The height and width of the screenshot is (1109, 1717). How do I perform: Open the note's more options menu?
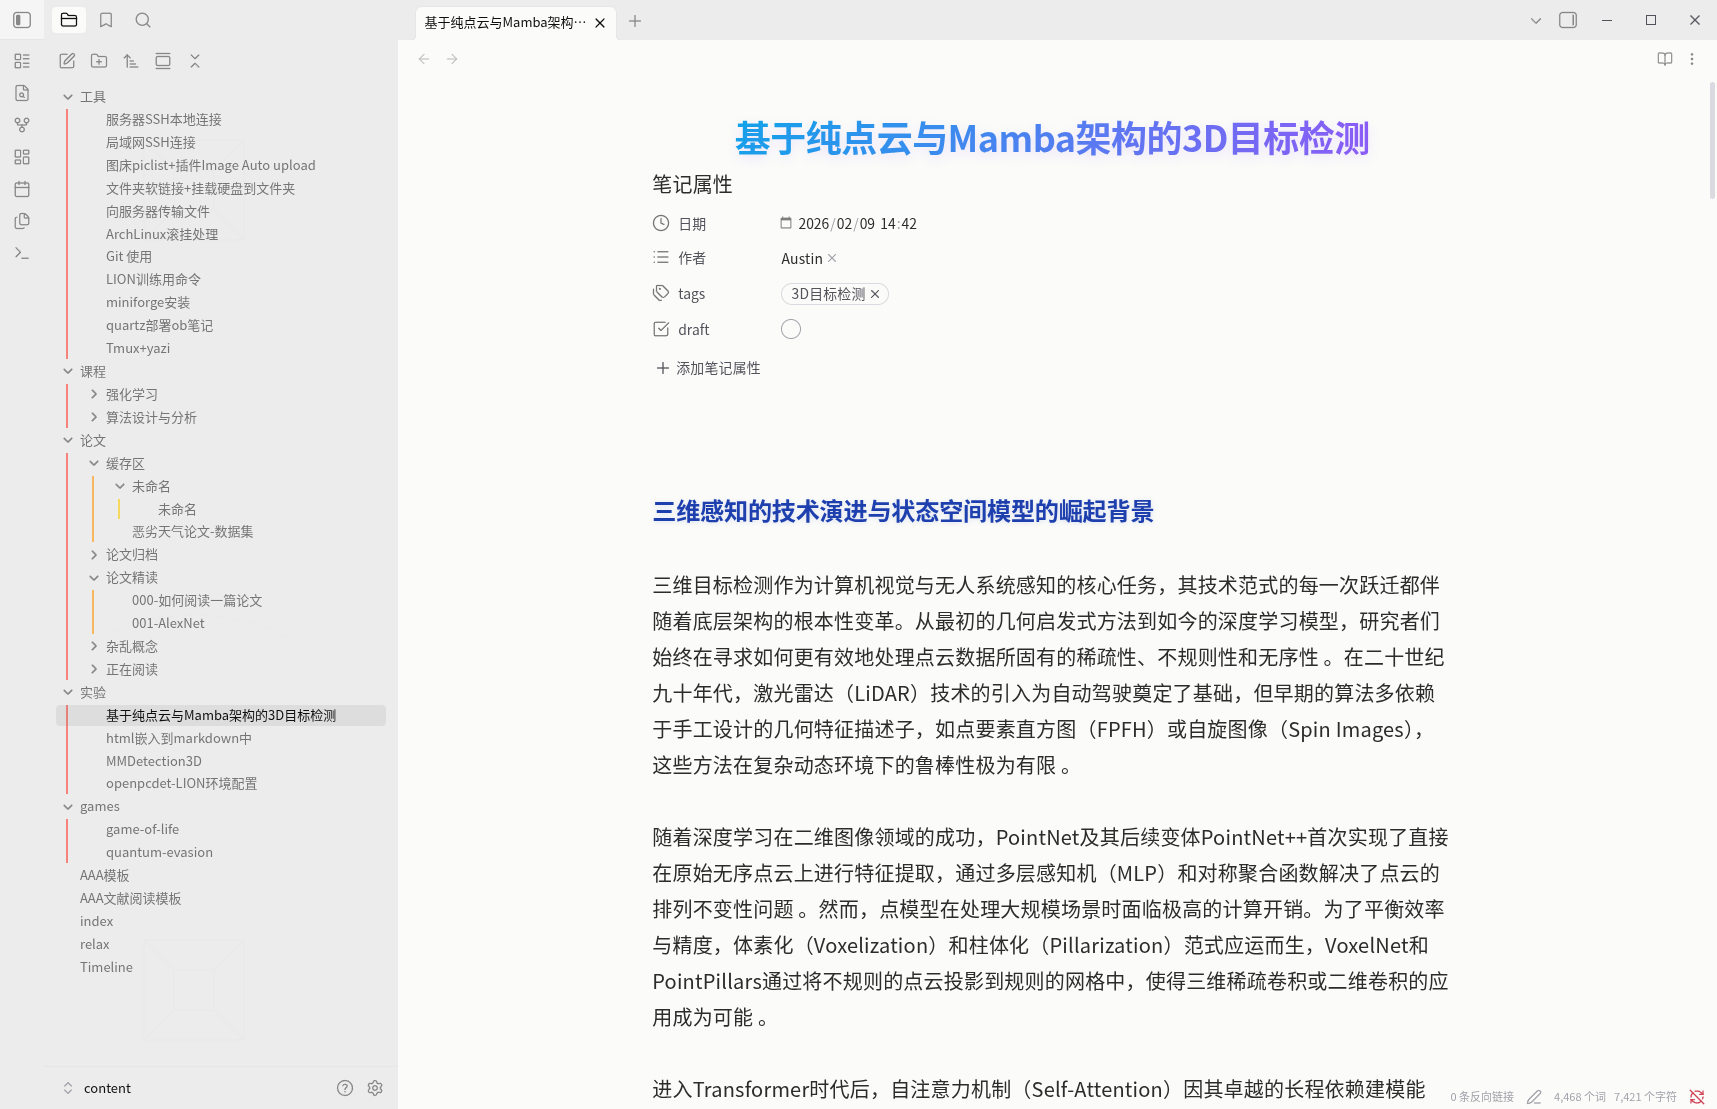(1692, 59)
